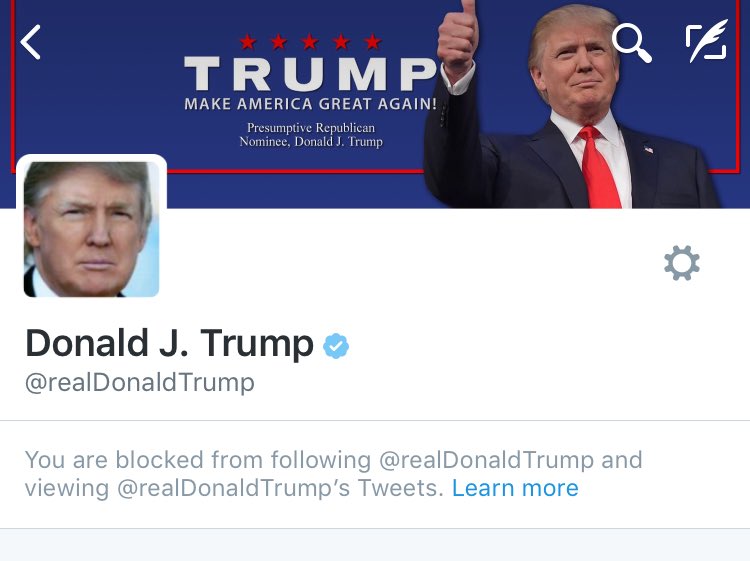Viewport: 750px width, 561px height.
Task: Open the Learn more link
Action: 515,488
